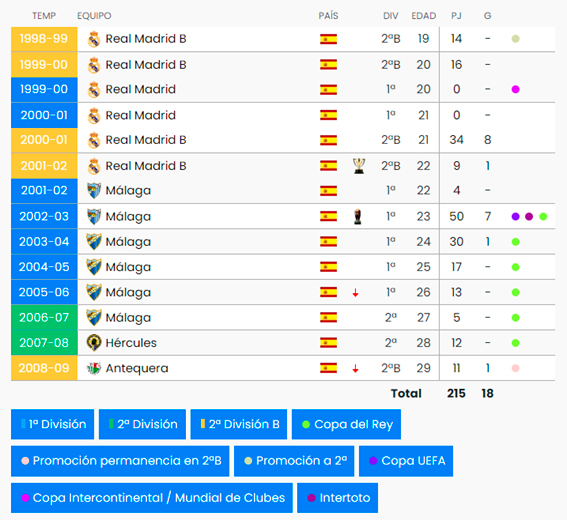The height and width of the screenshot is (520, 567).
Task: Click the 1998-99 season cell
Action: point(44,39)
